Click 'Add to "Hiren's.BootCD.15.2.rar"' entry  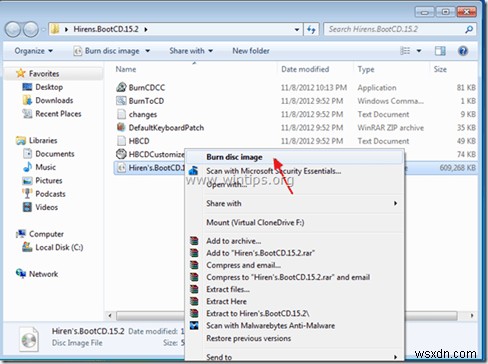pyautogui.click(x=260, y=253)
